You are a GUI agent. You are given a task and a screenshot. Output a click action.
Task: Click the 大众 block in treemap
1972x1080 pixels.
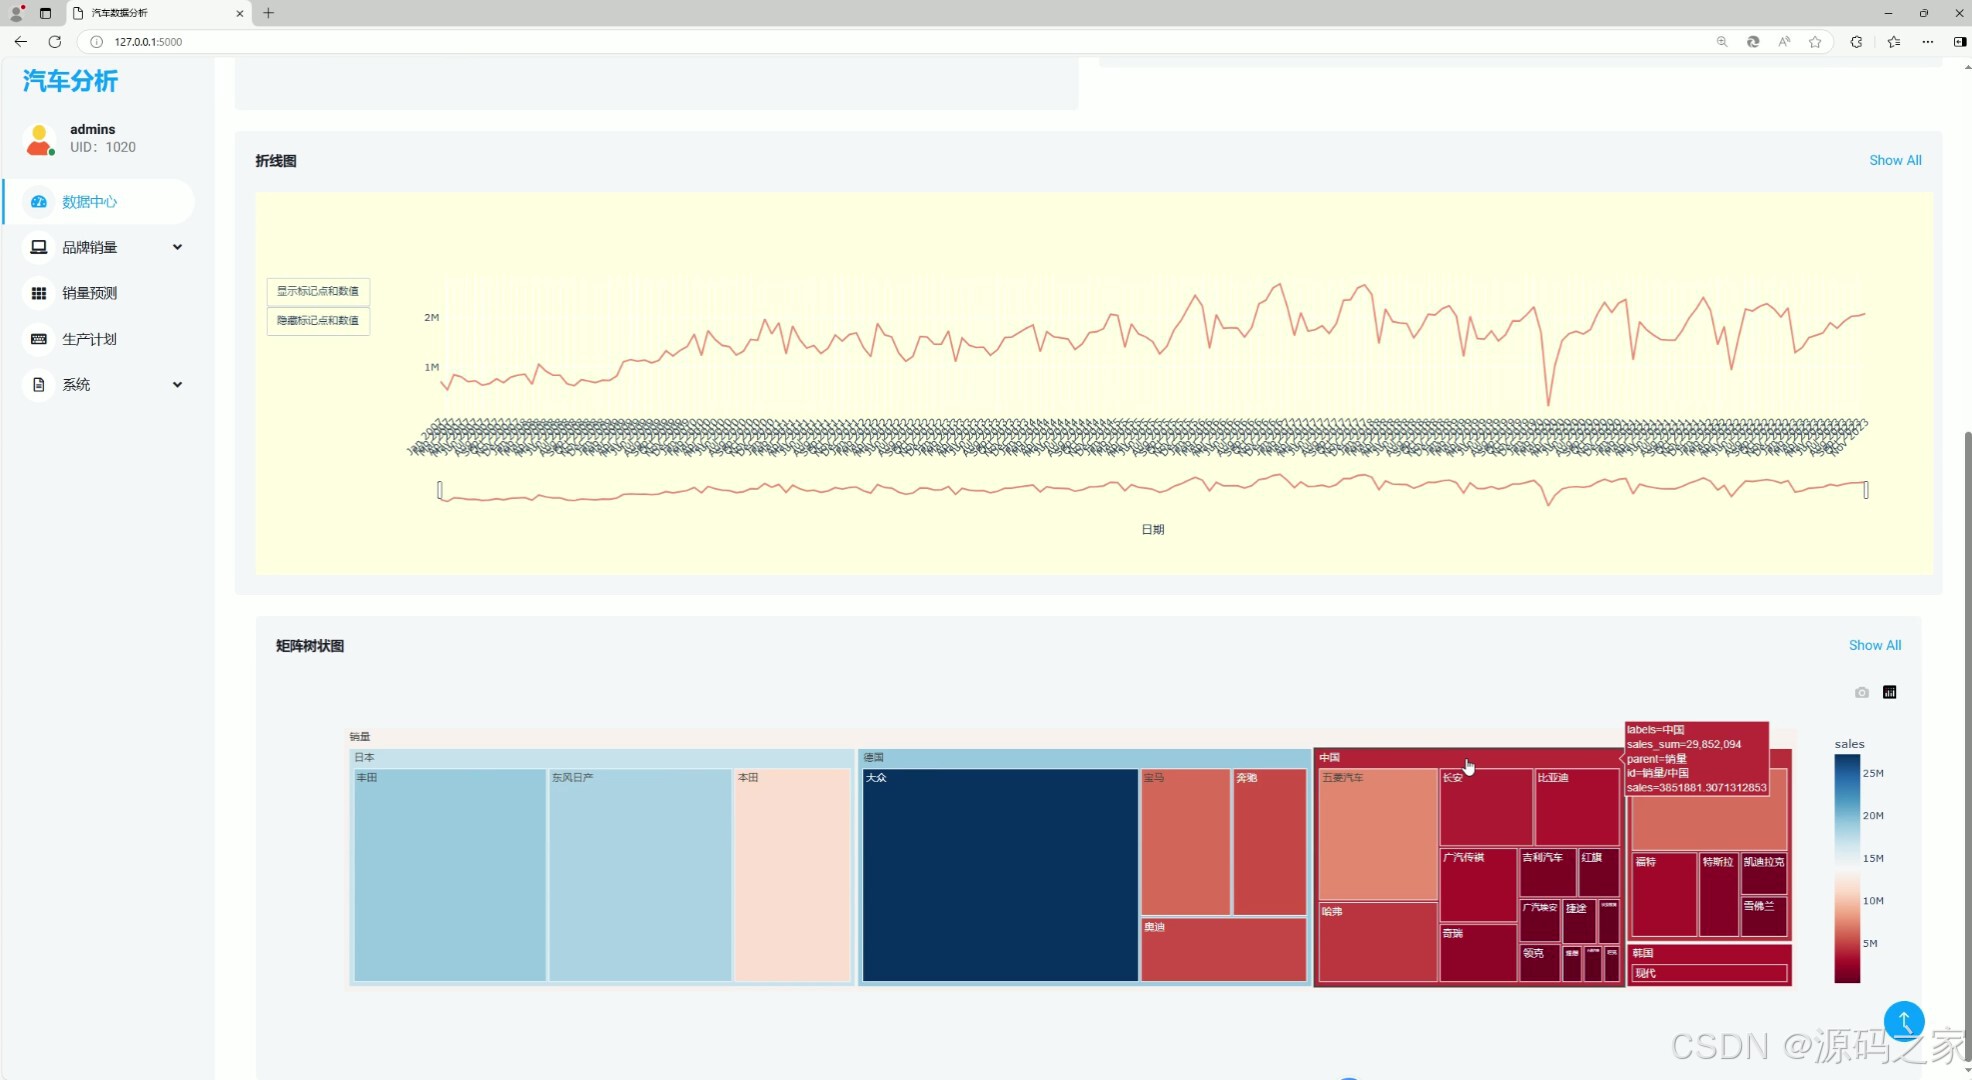pyautogui.click(x=999, y=875)
